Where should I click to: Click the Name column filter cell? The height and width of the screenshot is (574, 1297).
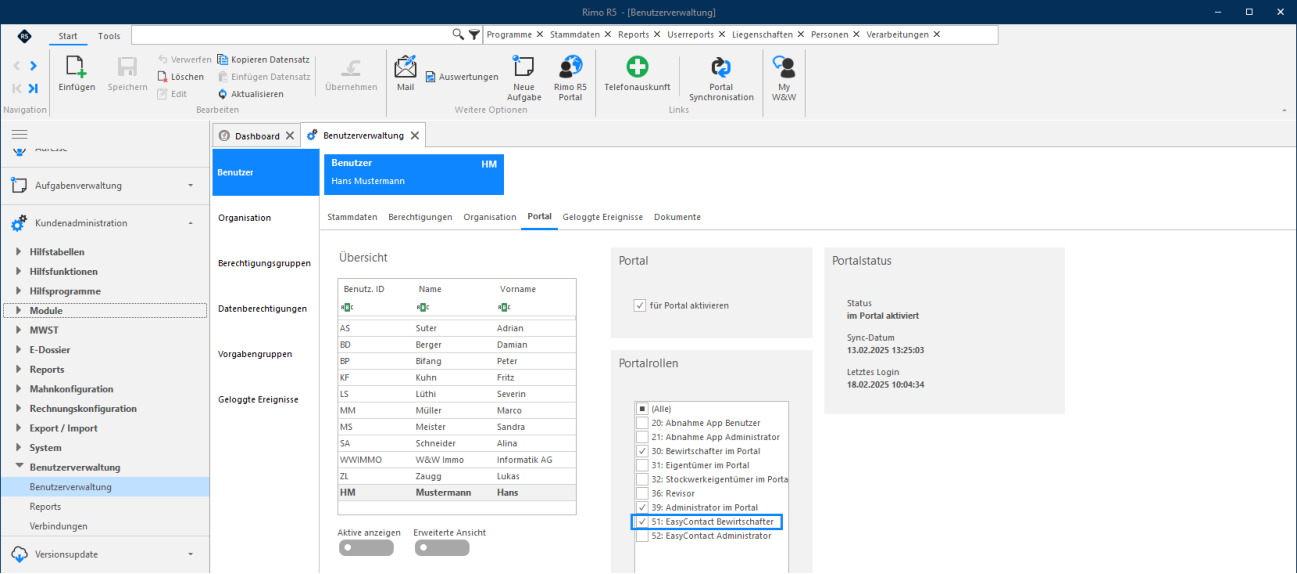pos(453,307)
